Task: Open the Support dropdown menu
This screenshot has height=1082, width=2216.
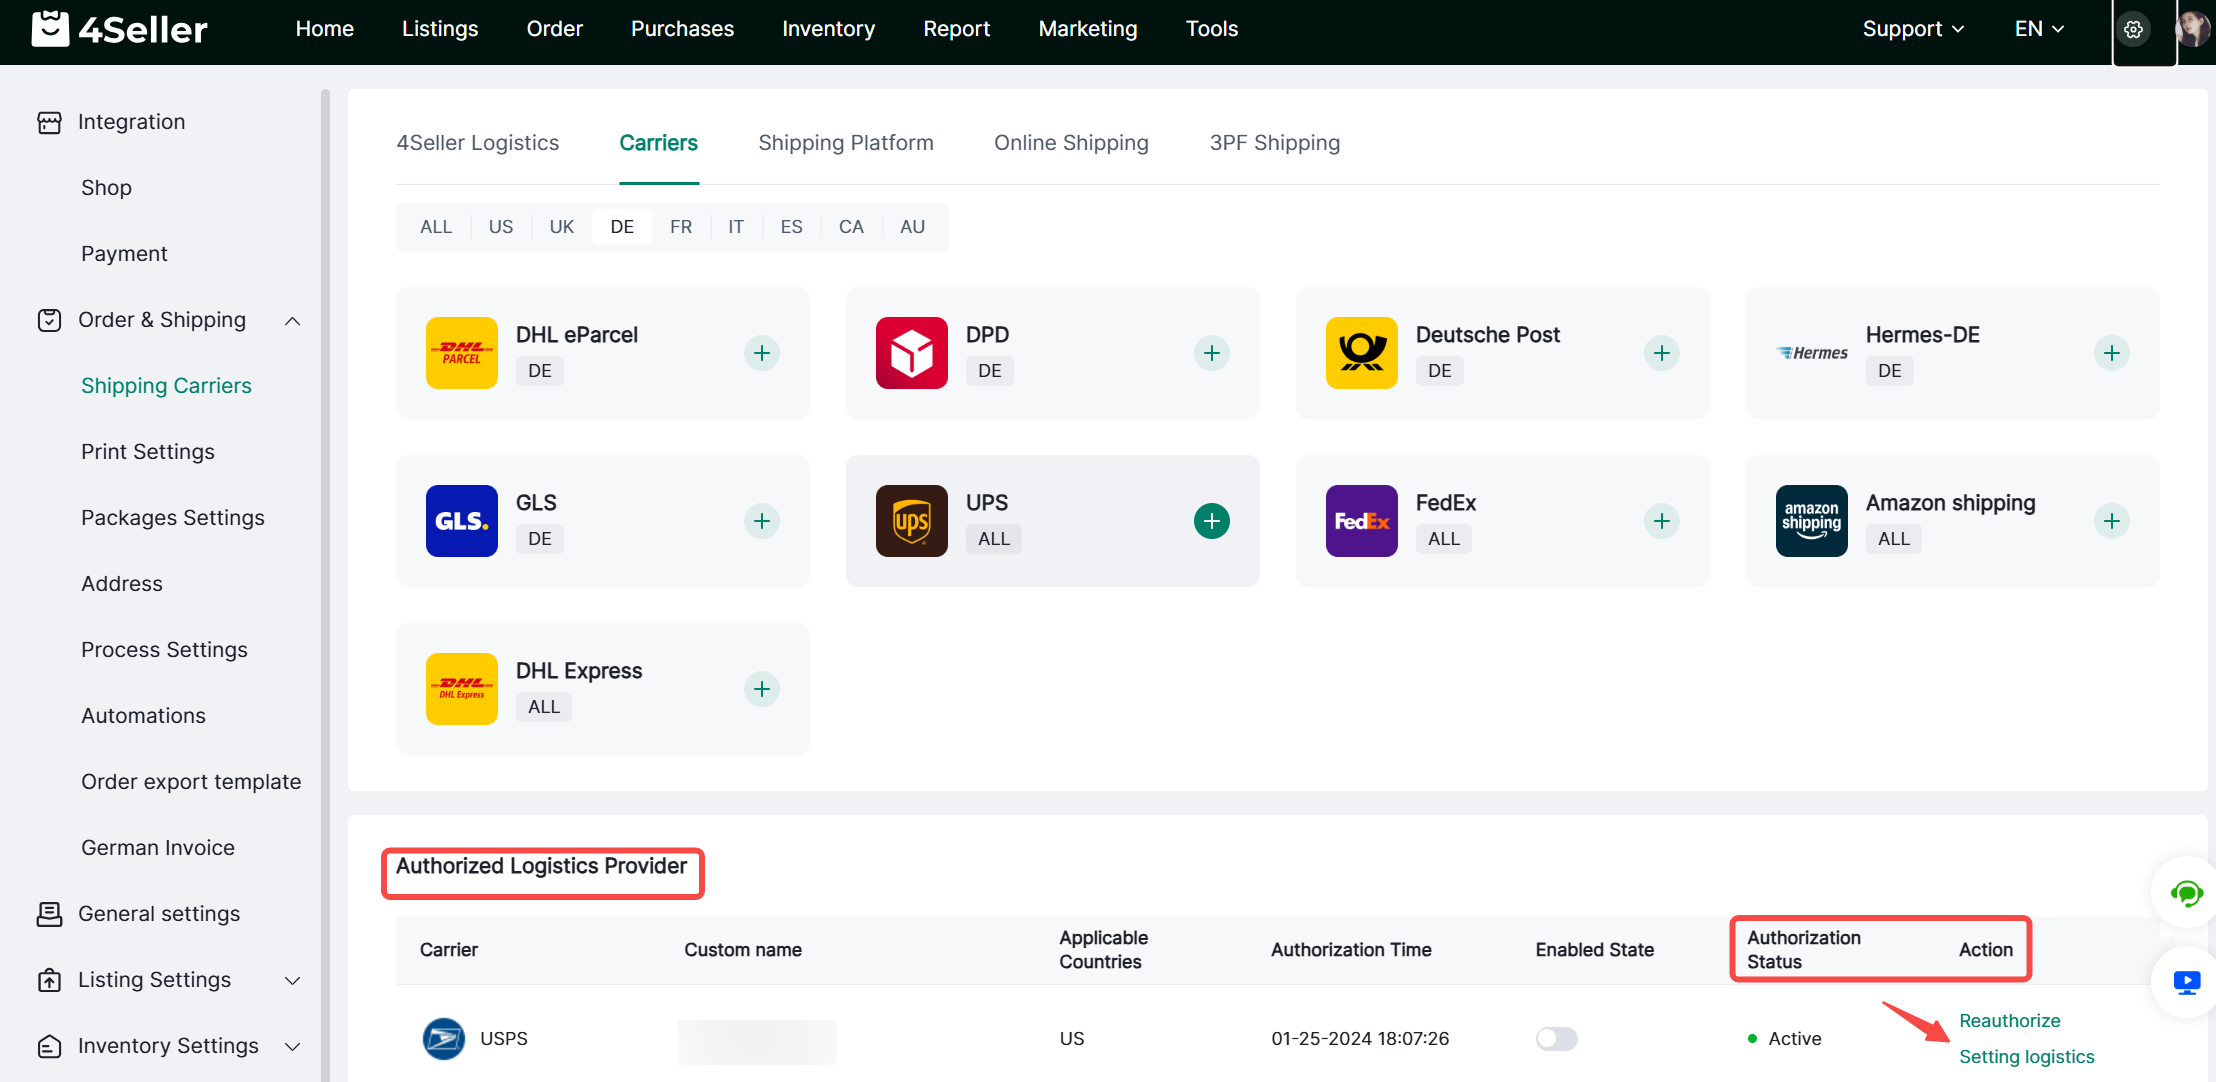Action: (x=1912, y=29)
